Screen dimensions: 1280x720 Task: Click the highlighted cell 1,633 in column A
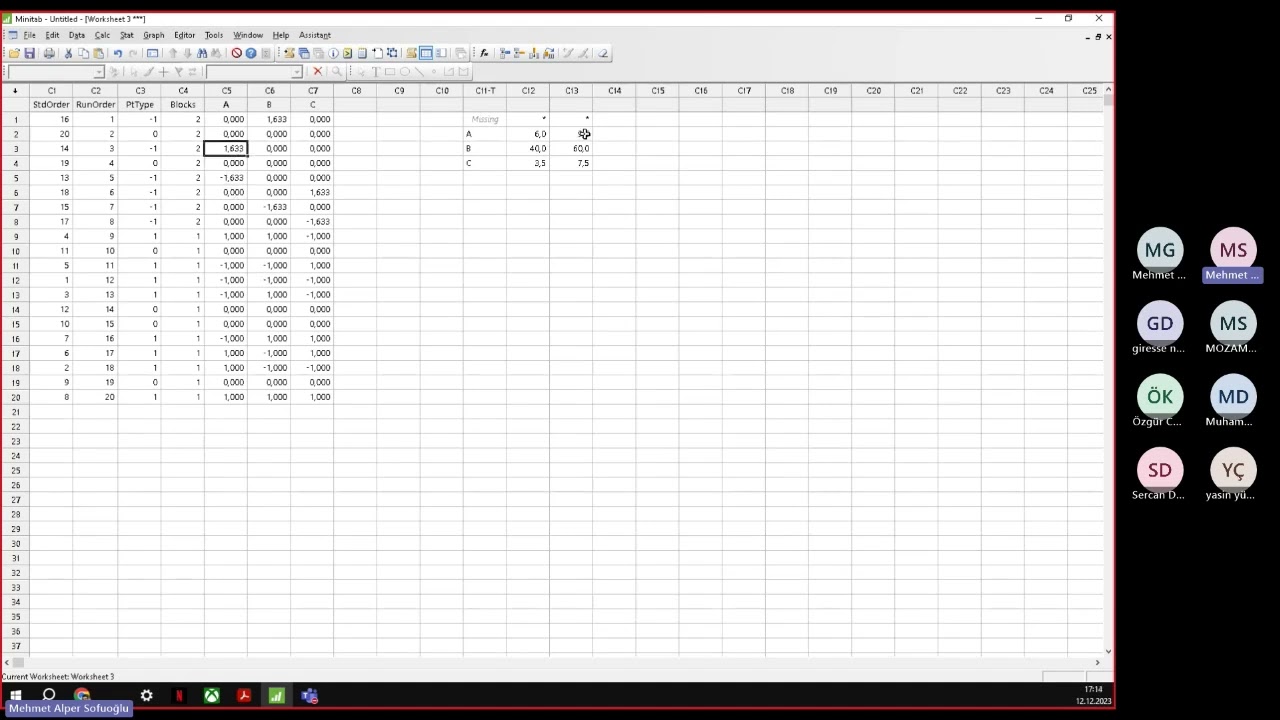[x=226, y=148]
